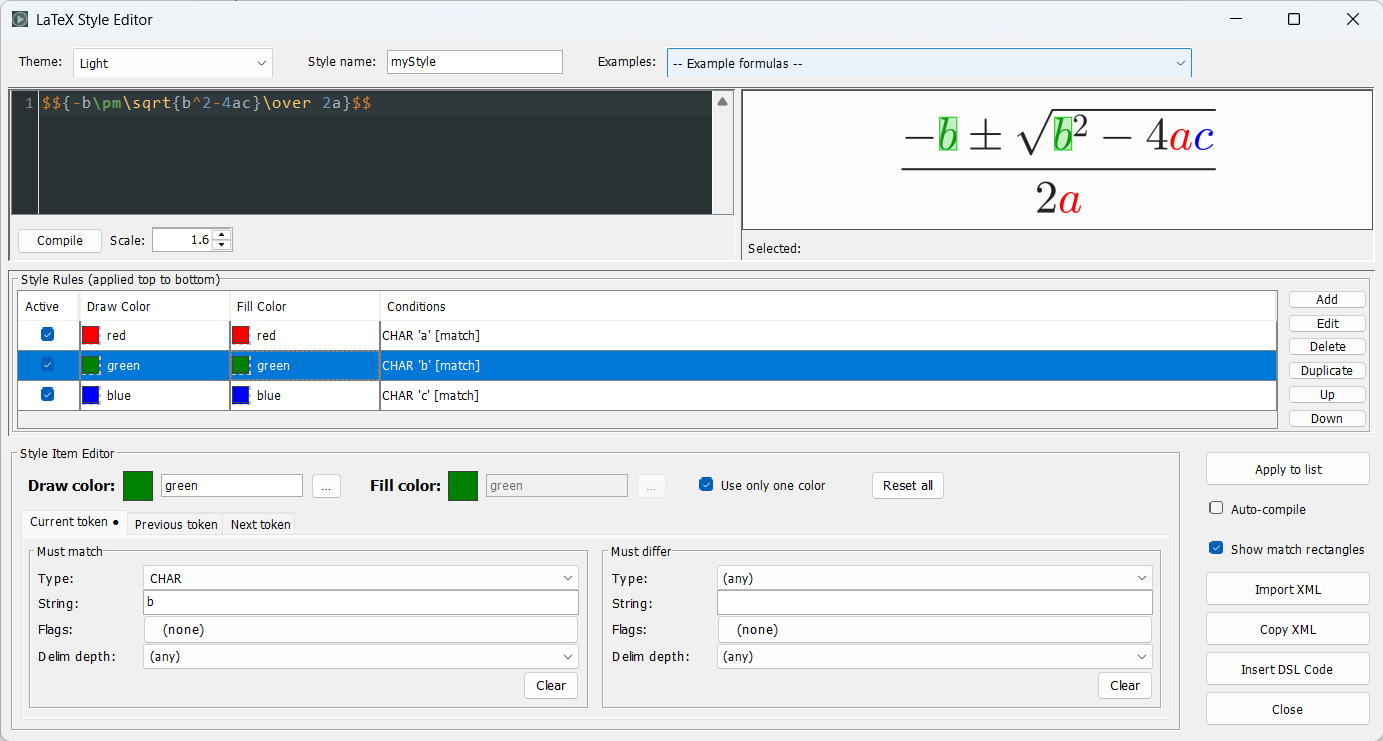1383x741 pixels.
Task: Click the scale spinner up arrow
Action: 222,235
